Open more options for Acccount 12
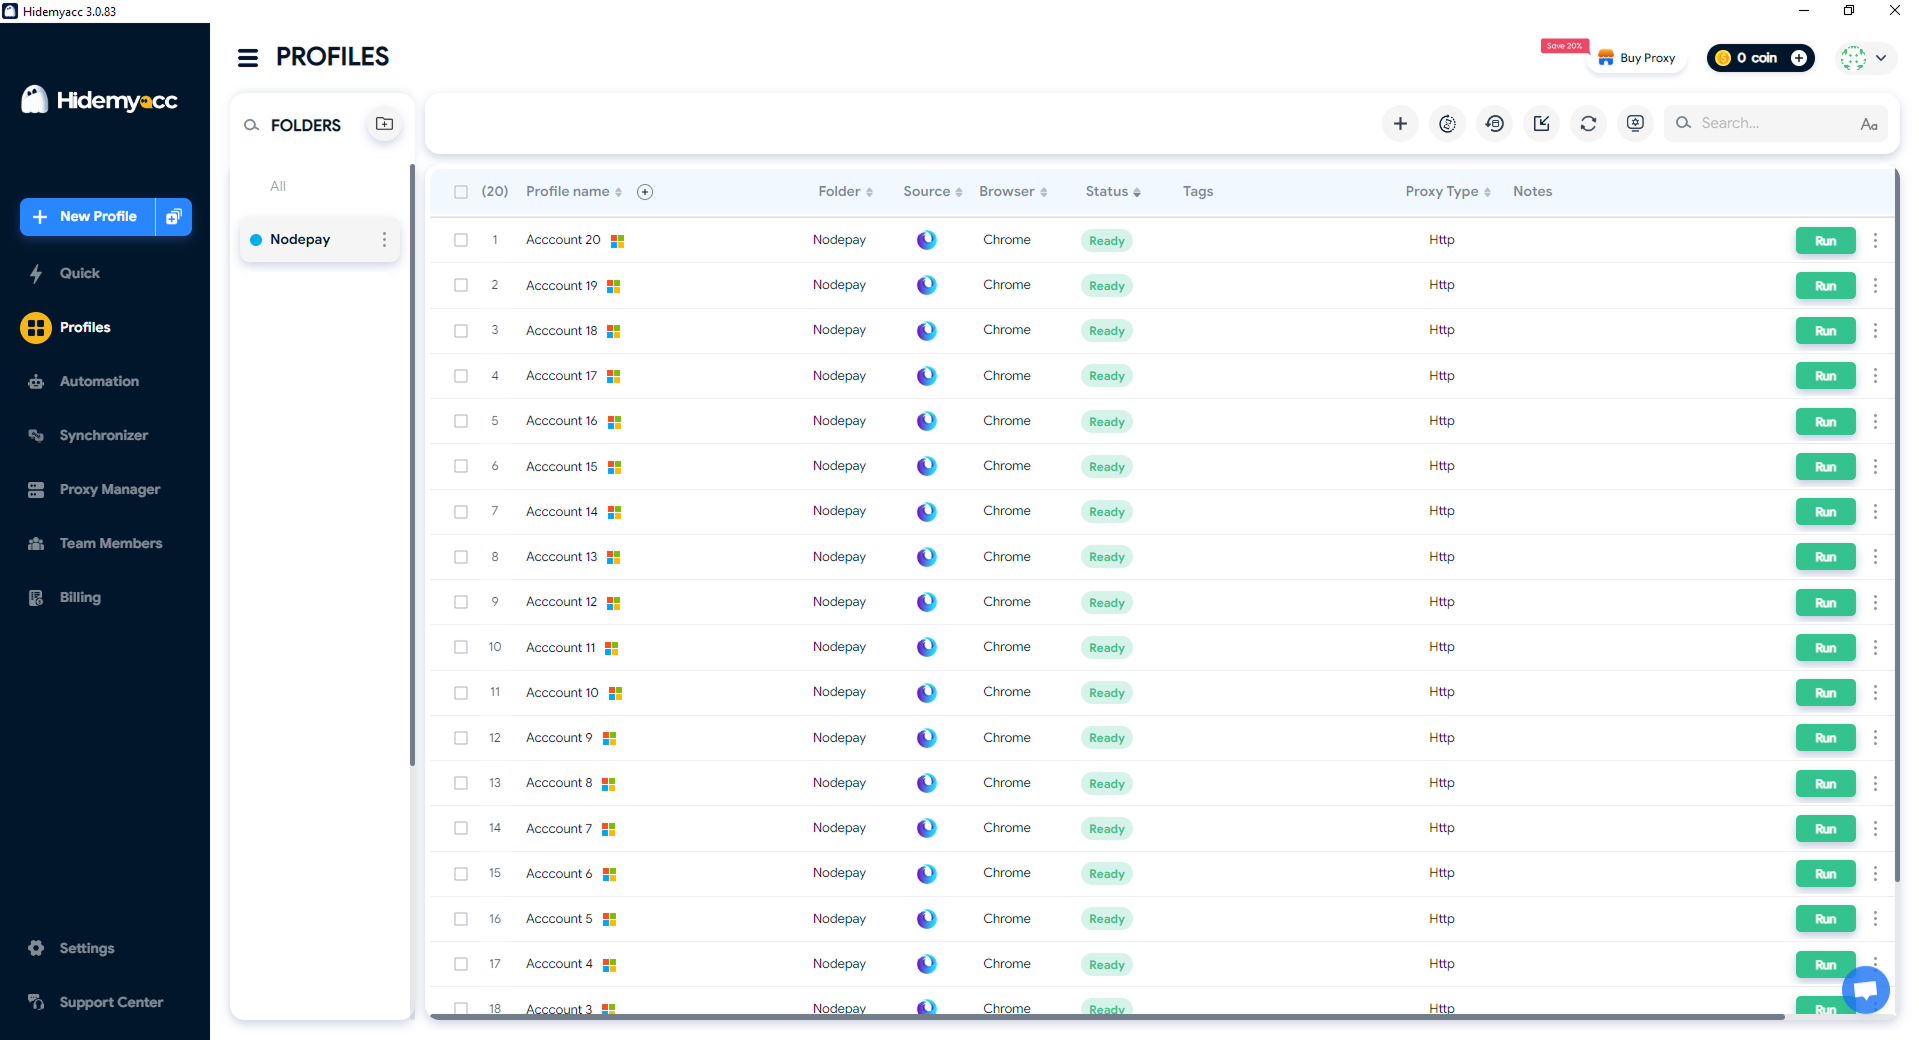 point(1875,603)
